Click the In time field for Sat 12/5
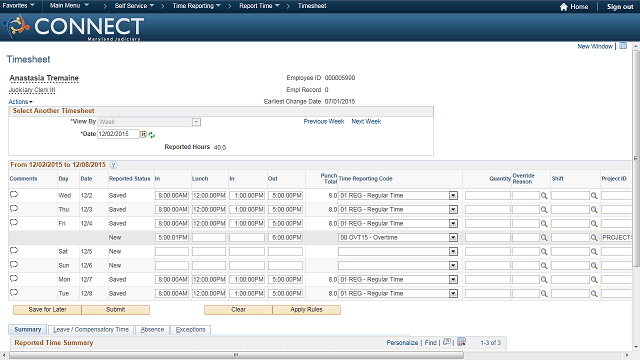Screen dimensions: 640x360 point(172,251)
